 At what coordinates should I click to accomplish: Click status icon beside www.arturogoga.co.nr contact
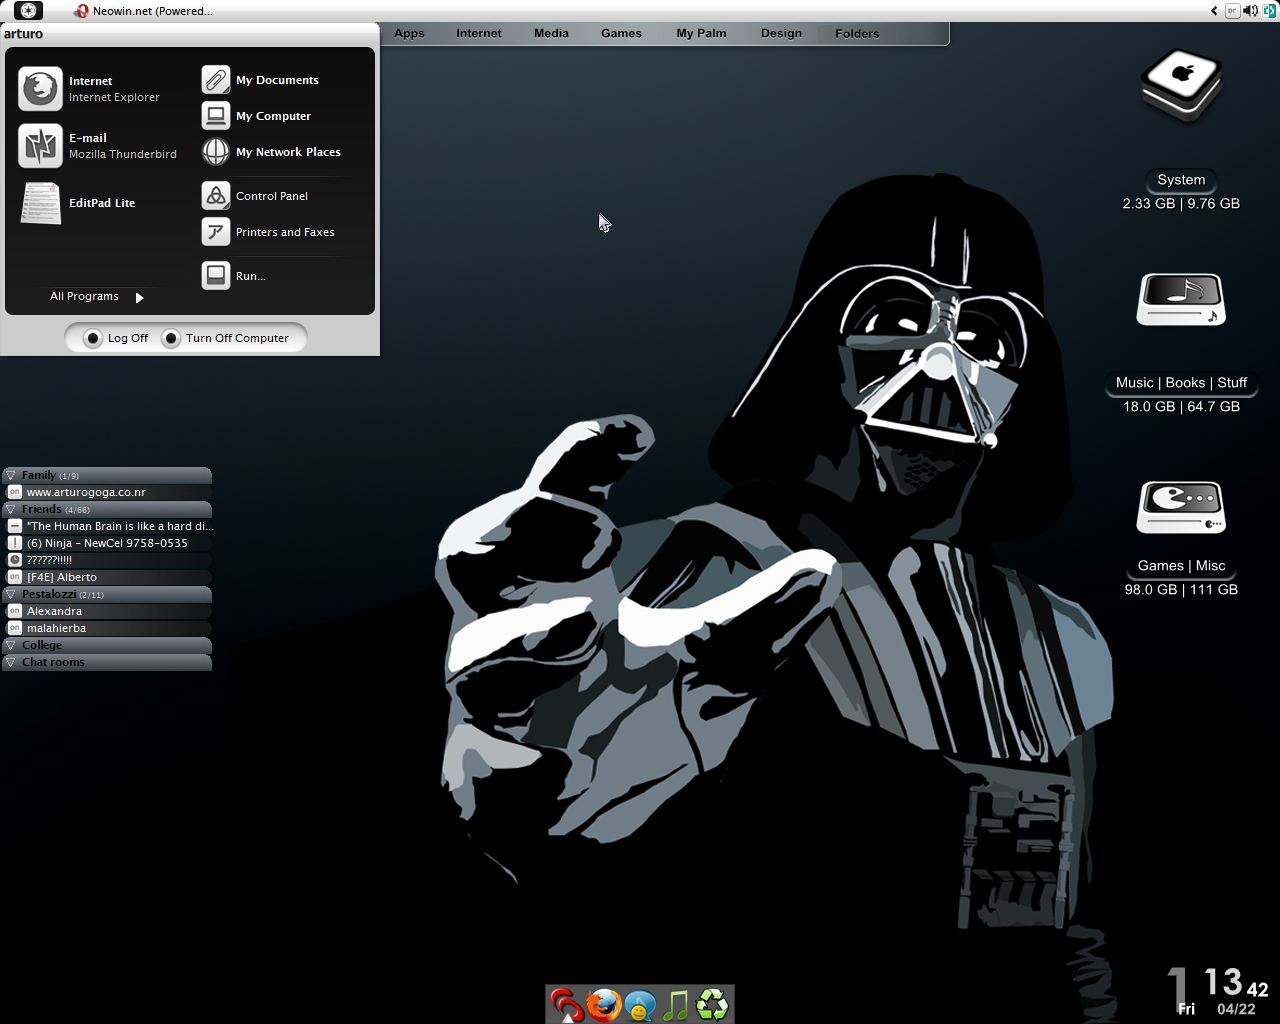(x=14, y=492)
